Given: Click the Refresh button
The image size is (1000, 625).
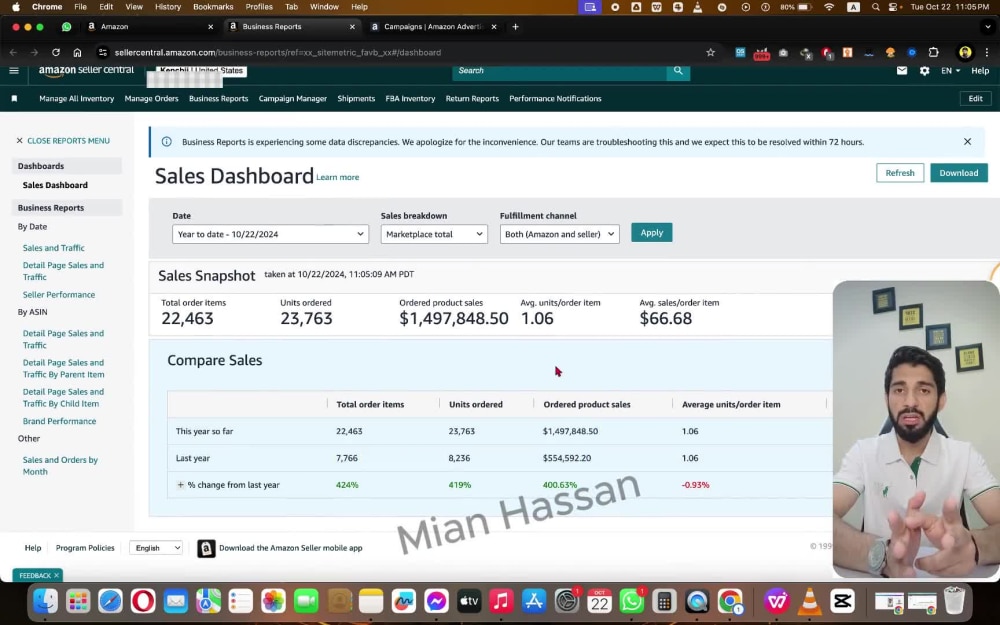Looking at the screenshot, I should 900,173.
